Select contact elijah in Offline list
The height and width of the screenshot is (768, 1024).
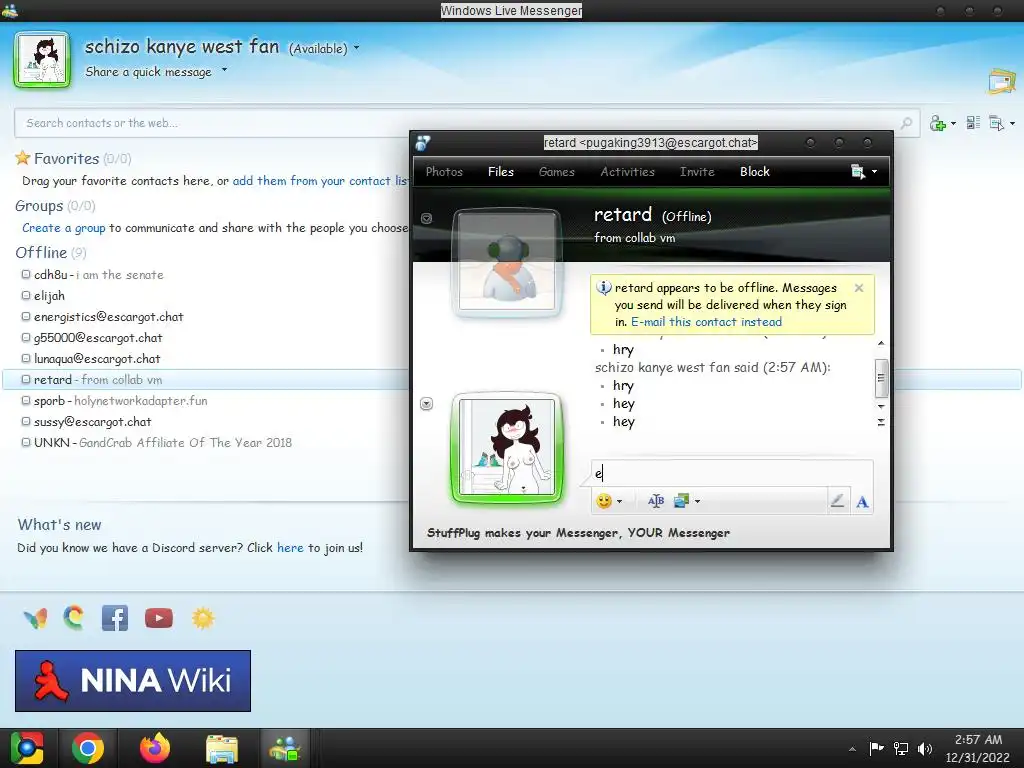click(43, 296)
